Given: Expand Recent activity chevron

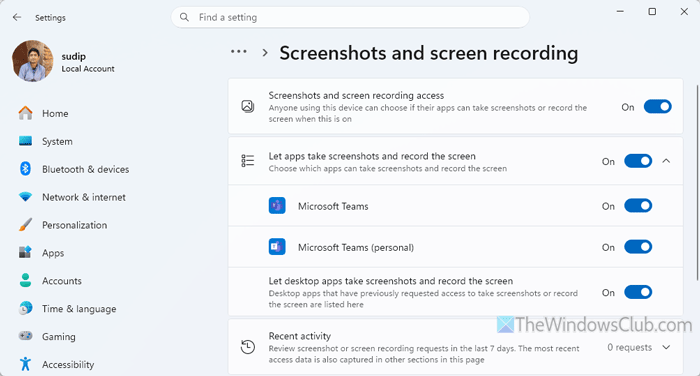Looking at the screenshot, I should (x=667, y=347).
